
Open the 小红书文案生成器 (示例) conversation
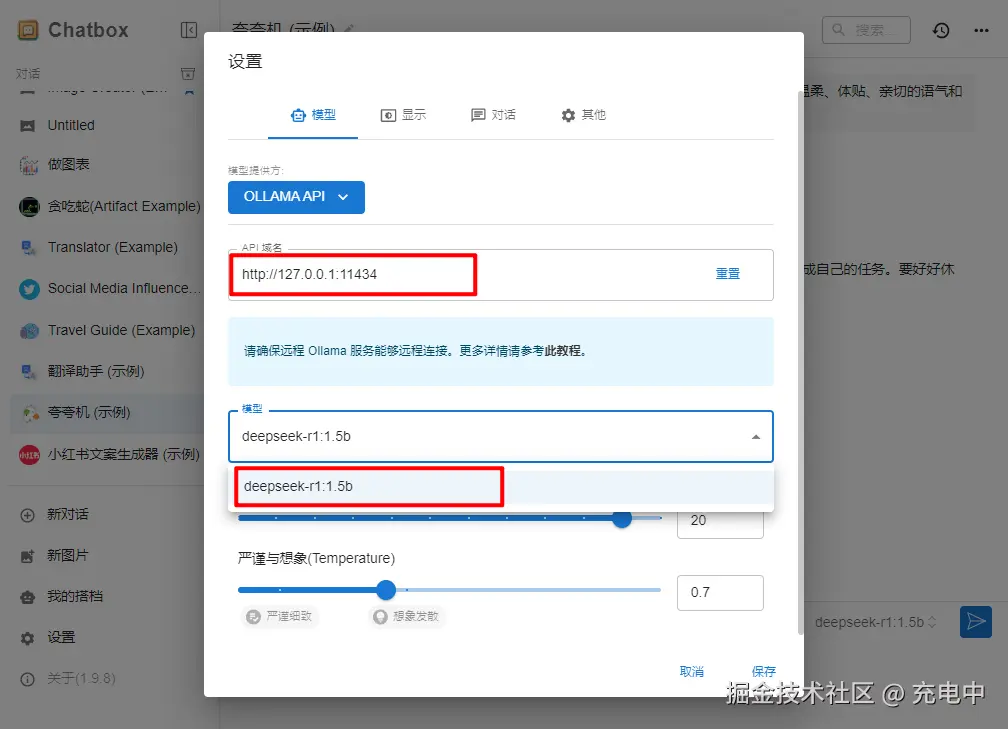tap(106, 454)
